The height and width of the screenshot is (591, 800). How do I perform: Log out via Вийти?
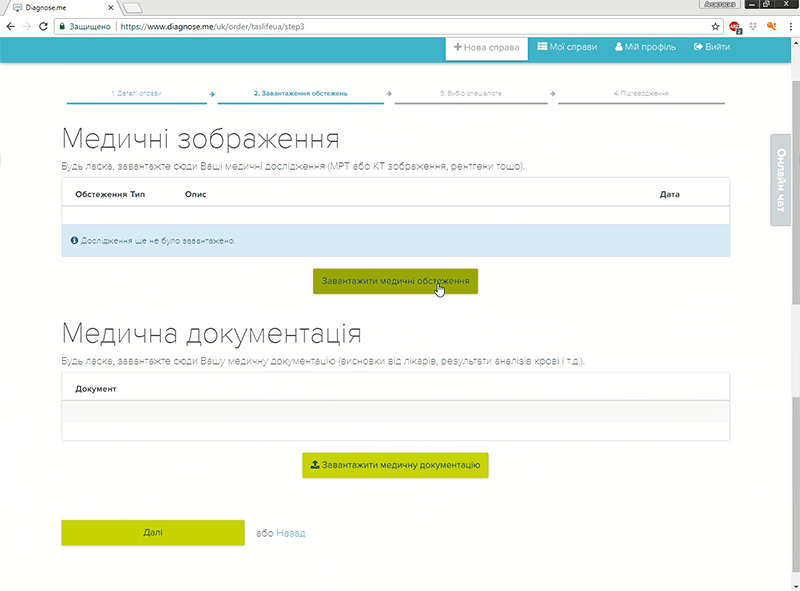[x=711, y=47]
